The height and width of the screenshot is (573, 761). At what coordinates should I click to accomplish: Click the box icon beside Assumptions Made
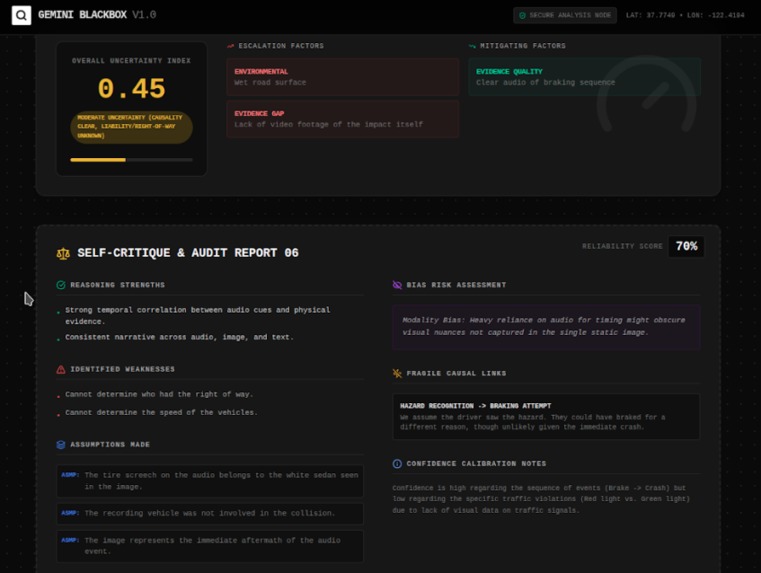point(61,444)
